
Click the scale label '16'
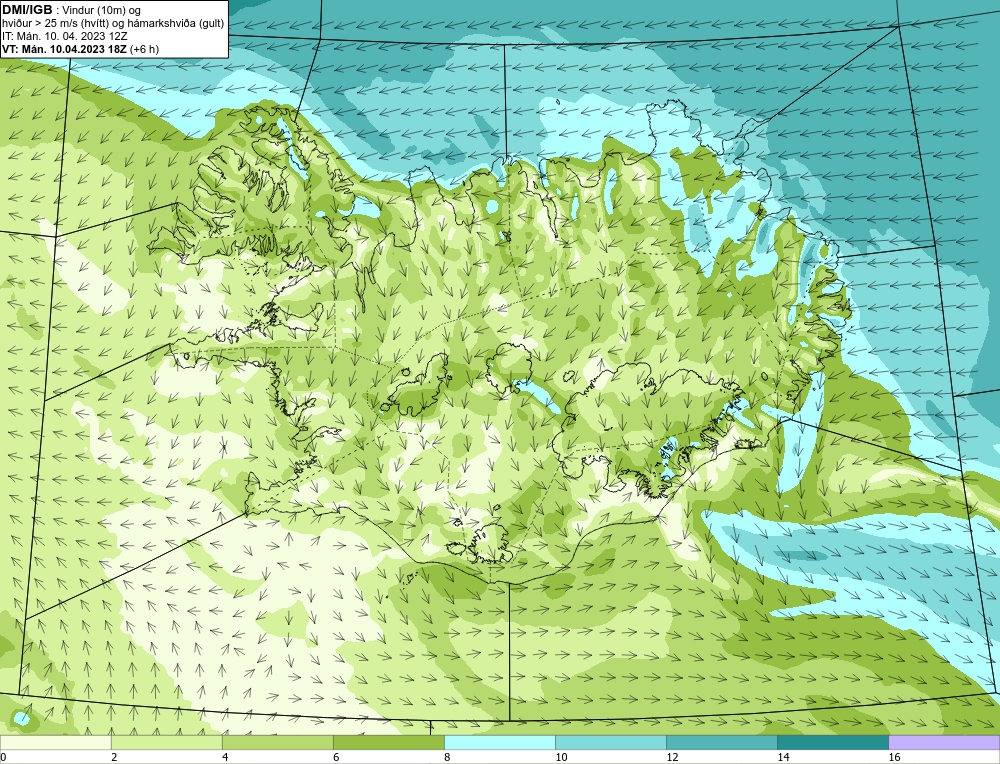pyautogui.click(x=894, y=757)
